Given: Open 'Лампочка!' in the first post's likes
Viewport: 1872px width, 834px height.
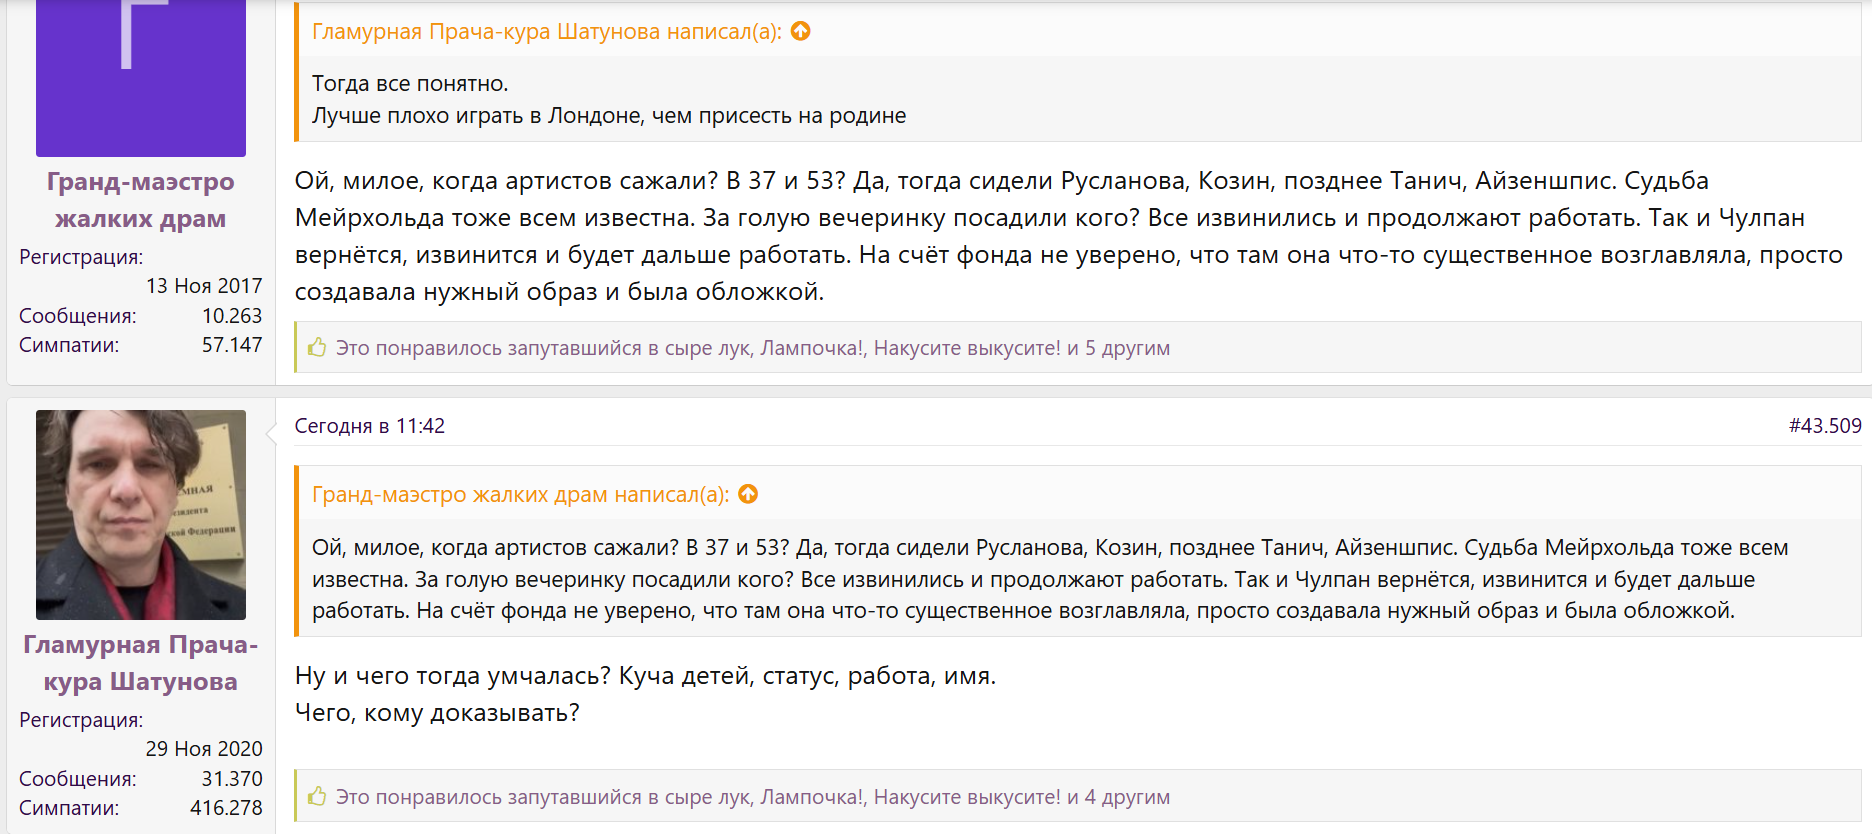Looking at the screenshot, I should [x=811, y=348].
